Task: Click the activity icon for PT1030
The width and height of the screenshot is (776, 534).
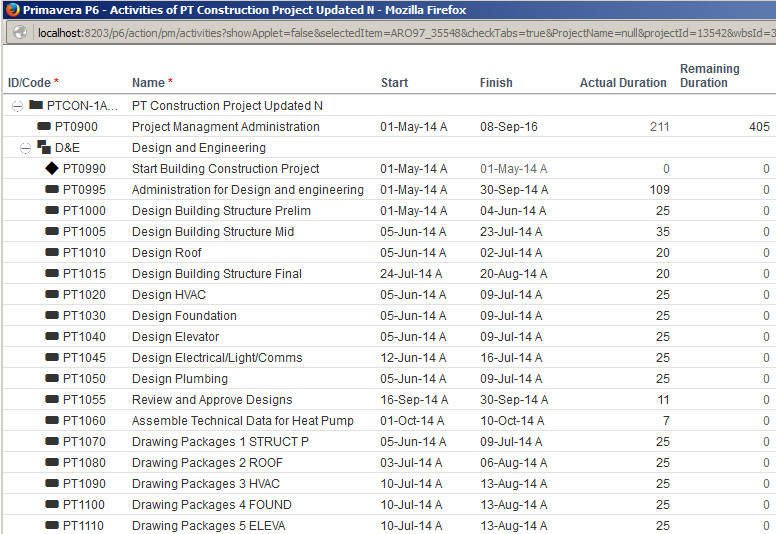Action: point(52,315)
